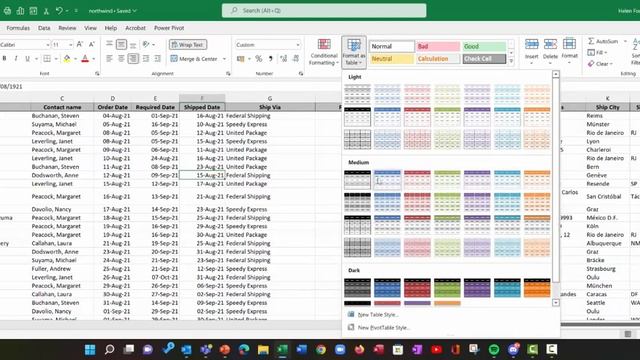Open the Data tab

click(44, 28)
